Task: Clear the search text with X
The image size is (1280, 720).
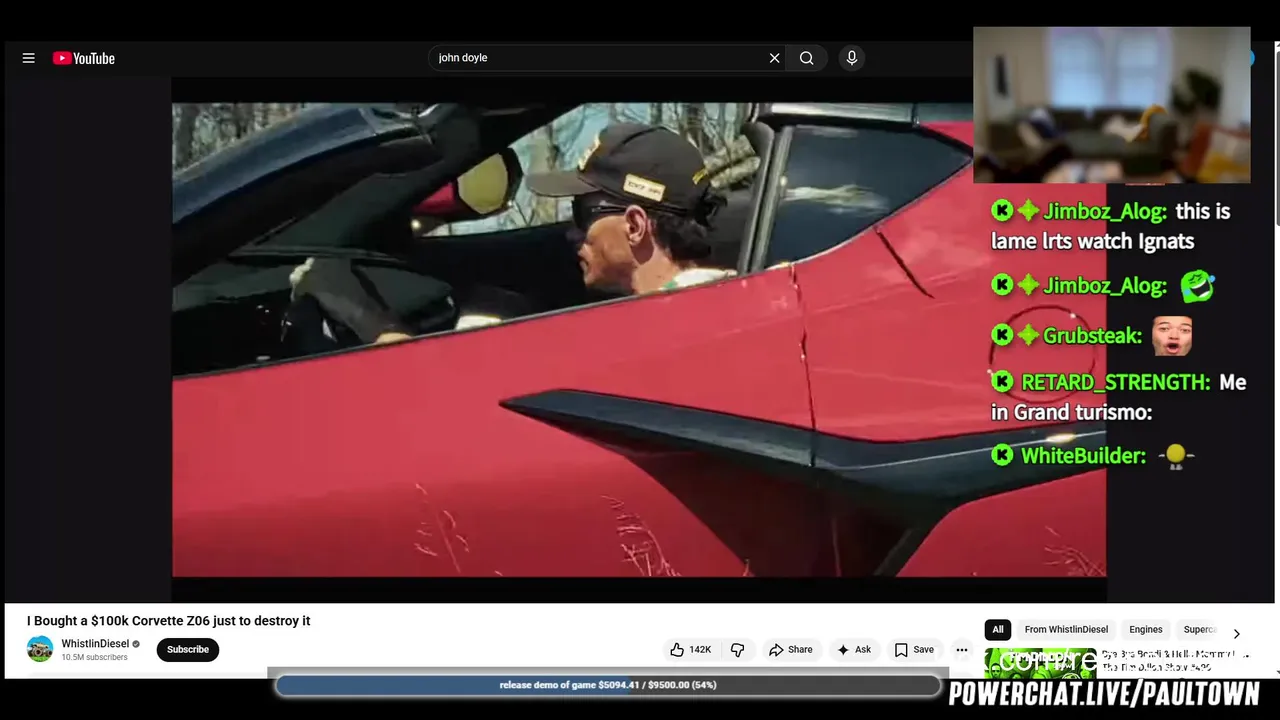Action: point(774,58)
